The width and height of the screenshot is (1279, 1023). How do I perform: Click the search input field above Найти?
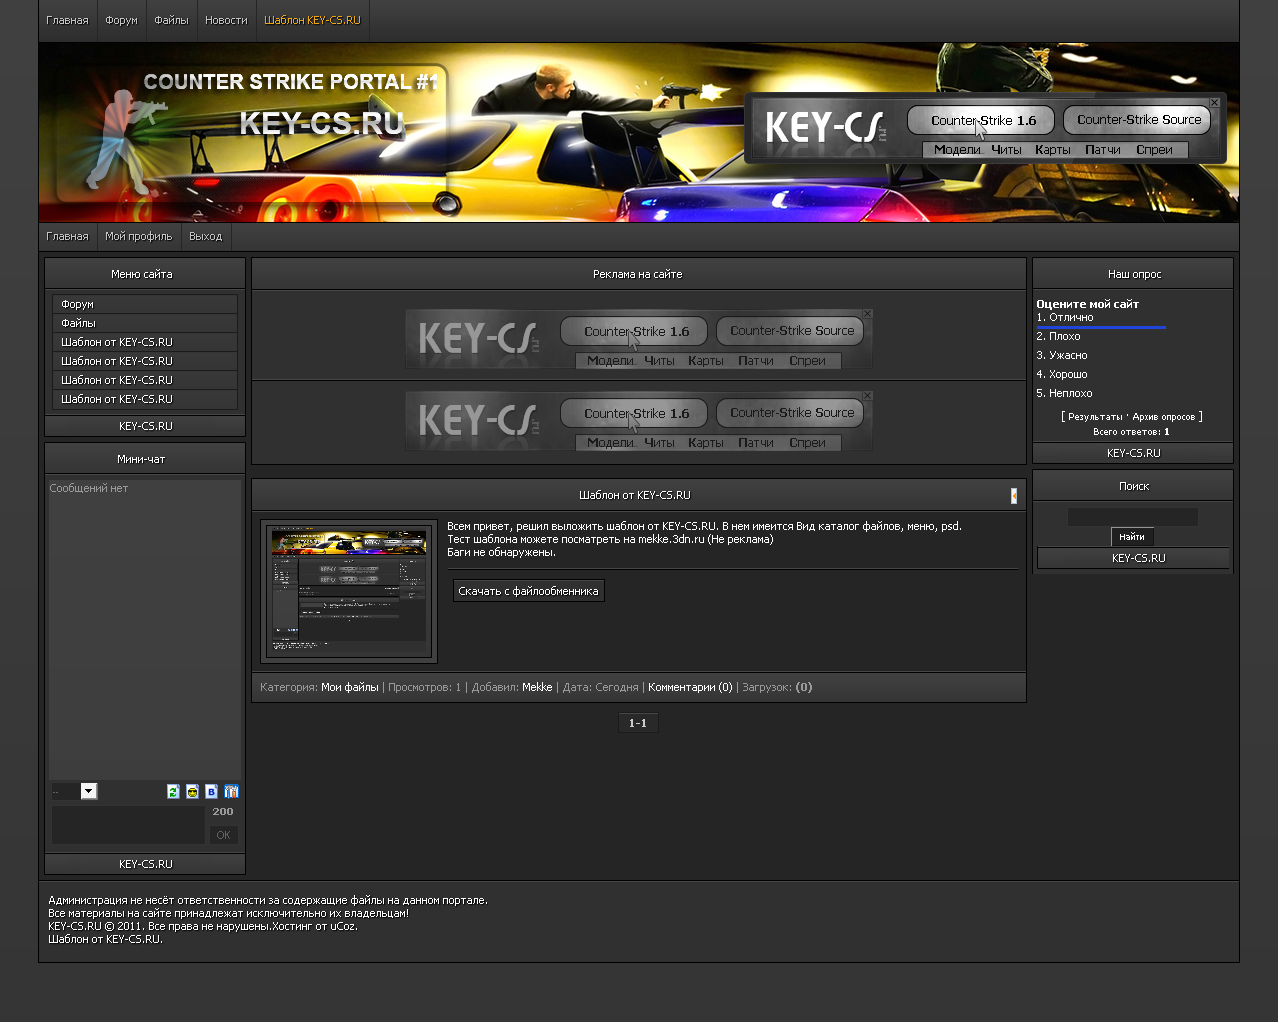tap(1132, 517)
